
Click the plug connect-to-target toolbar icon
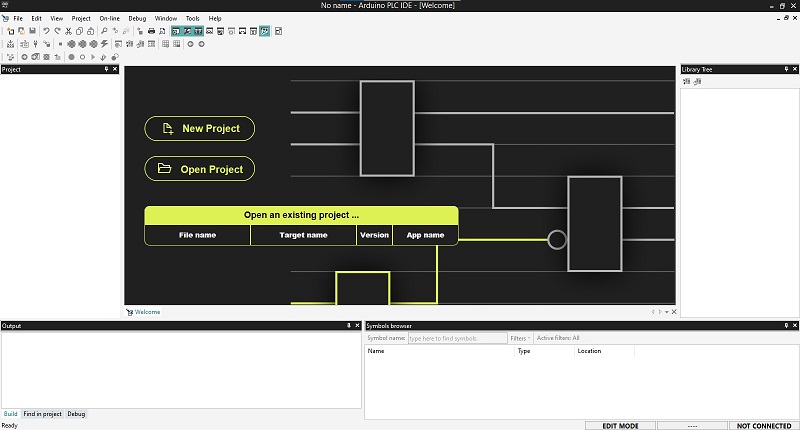[x=35, y=44]
